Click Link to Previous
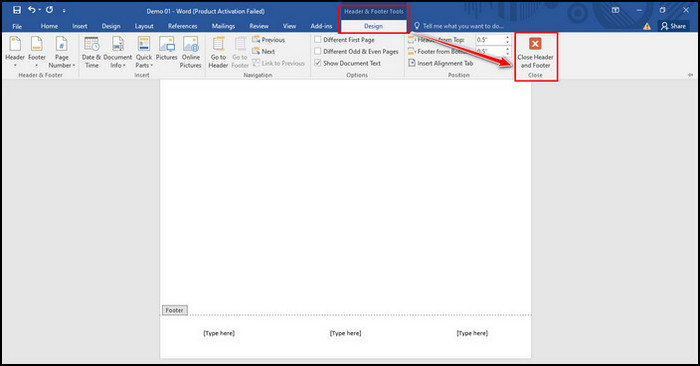700x366 pixels. click(278, 63)
